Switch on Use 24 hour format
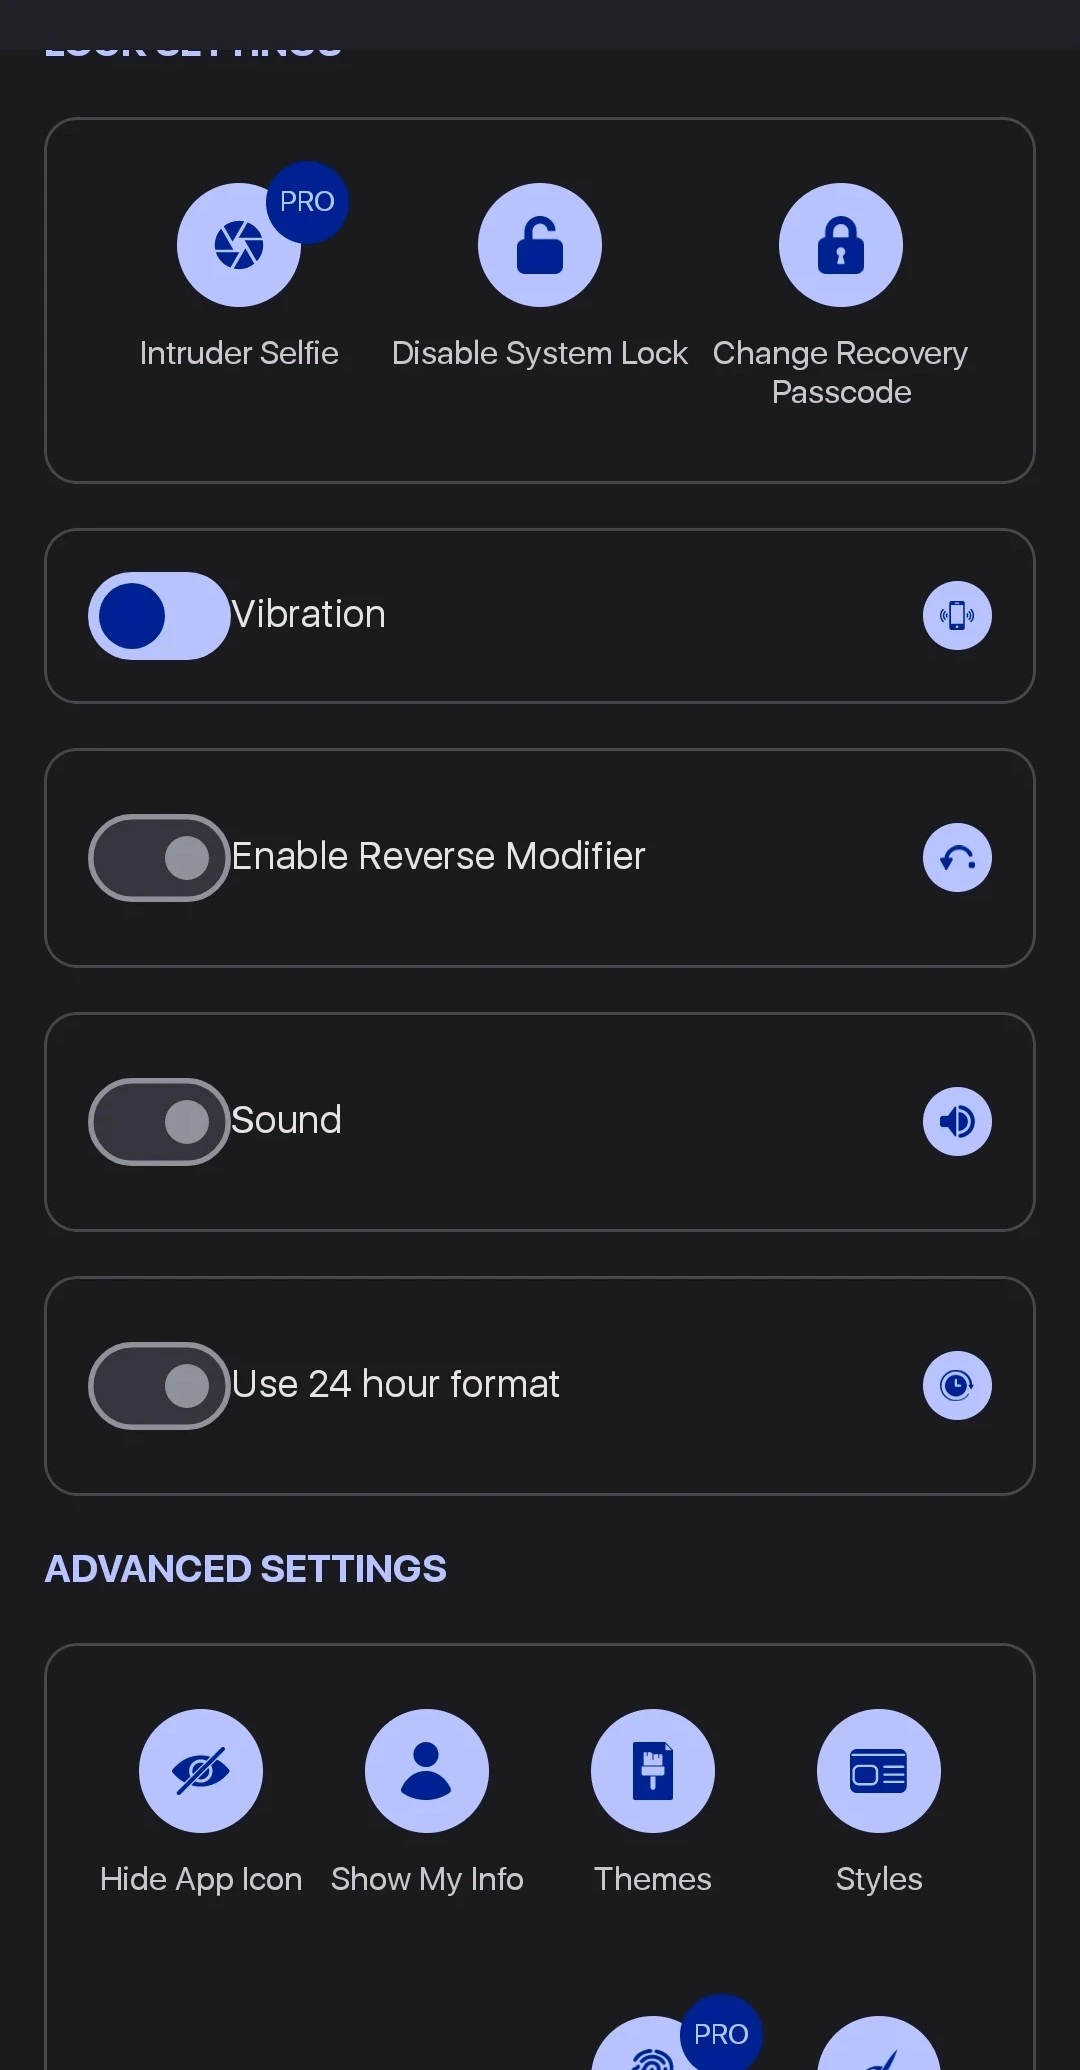This screenshot has width=1080, height=2070. [159, 1385]
